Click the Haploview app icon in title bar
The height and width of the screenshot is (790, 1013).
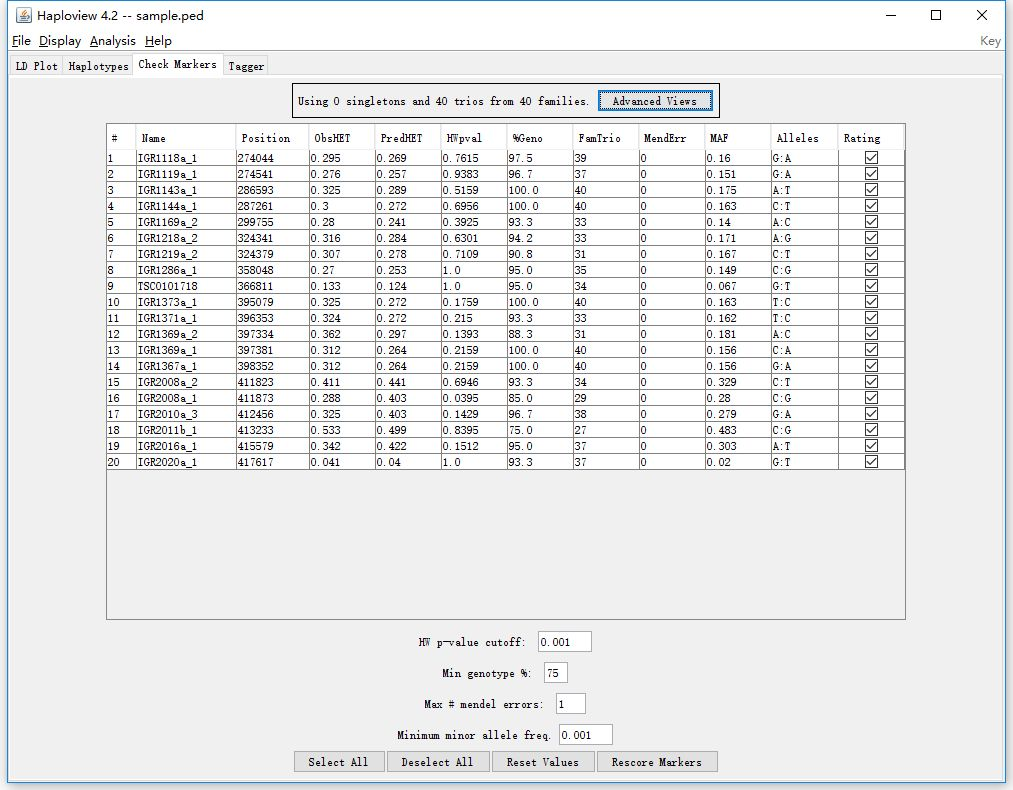[23, 15]
